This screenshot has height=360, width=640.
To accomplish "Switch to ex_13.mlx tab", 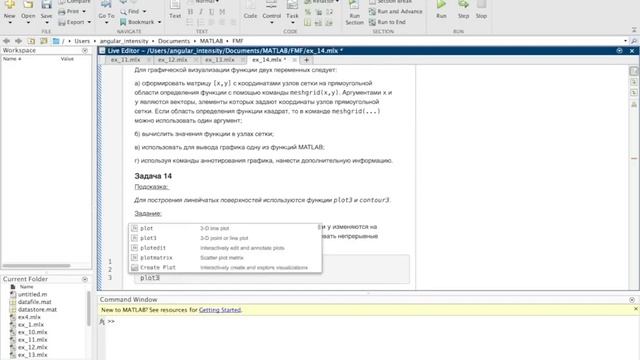I will (x=220, y=60).
